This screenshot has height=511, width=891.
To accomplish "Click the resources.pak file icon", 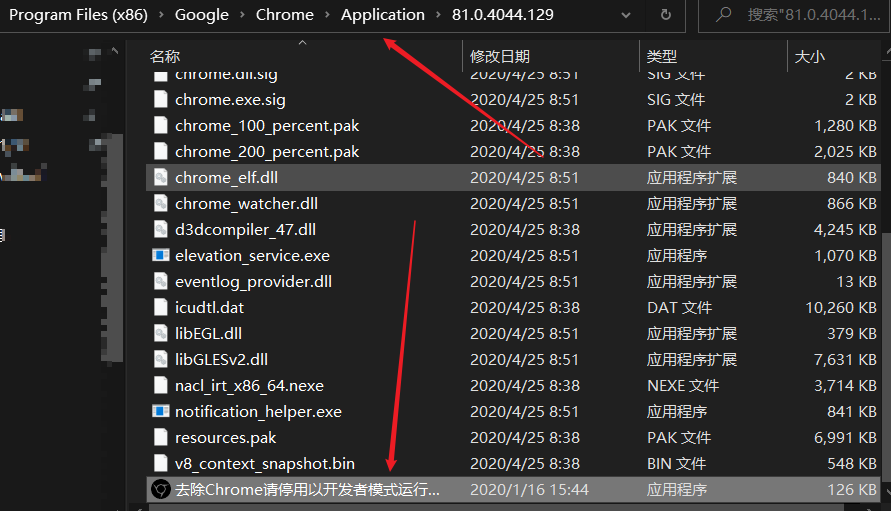I will (x=160, y=437).
